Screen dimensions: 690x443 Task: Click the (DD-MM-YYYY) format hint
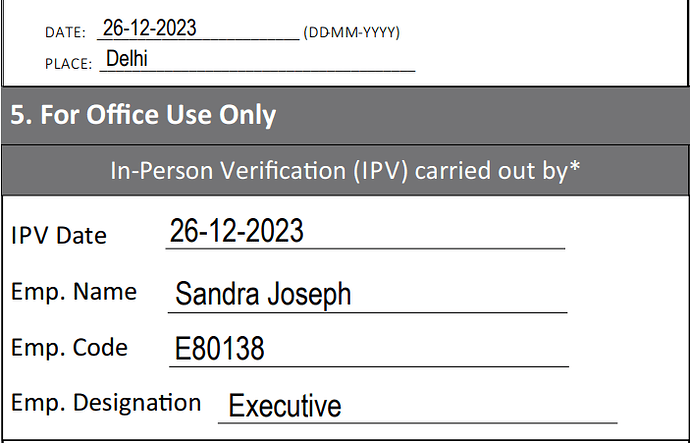(352, 33)
